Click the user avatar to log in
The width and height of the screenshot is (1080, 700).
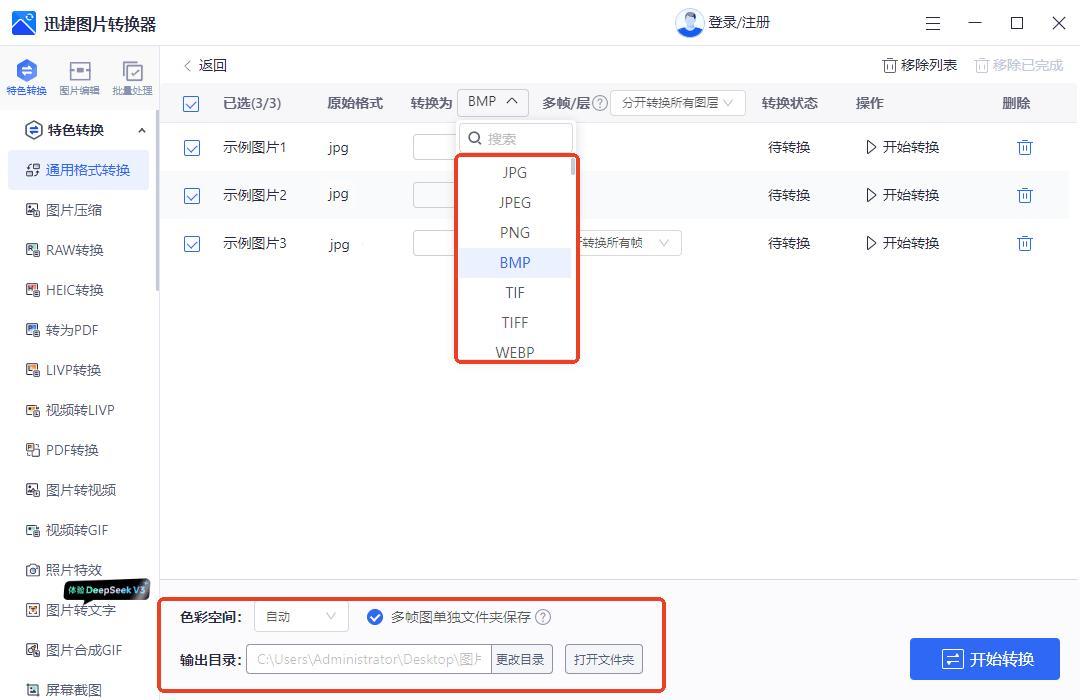(689, 23)
